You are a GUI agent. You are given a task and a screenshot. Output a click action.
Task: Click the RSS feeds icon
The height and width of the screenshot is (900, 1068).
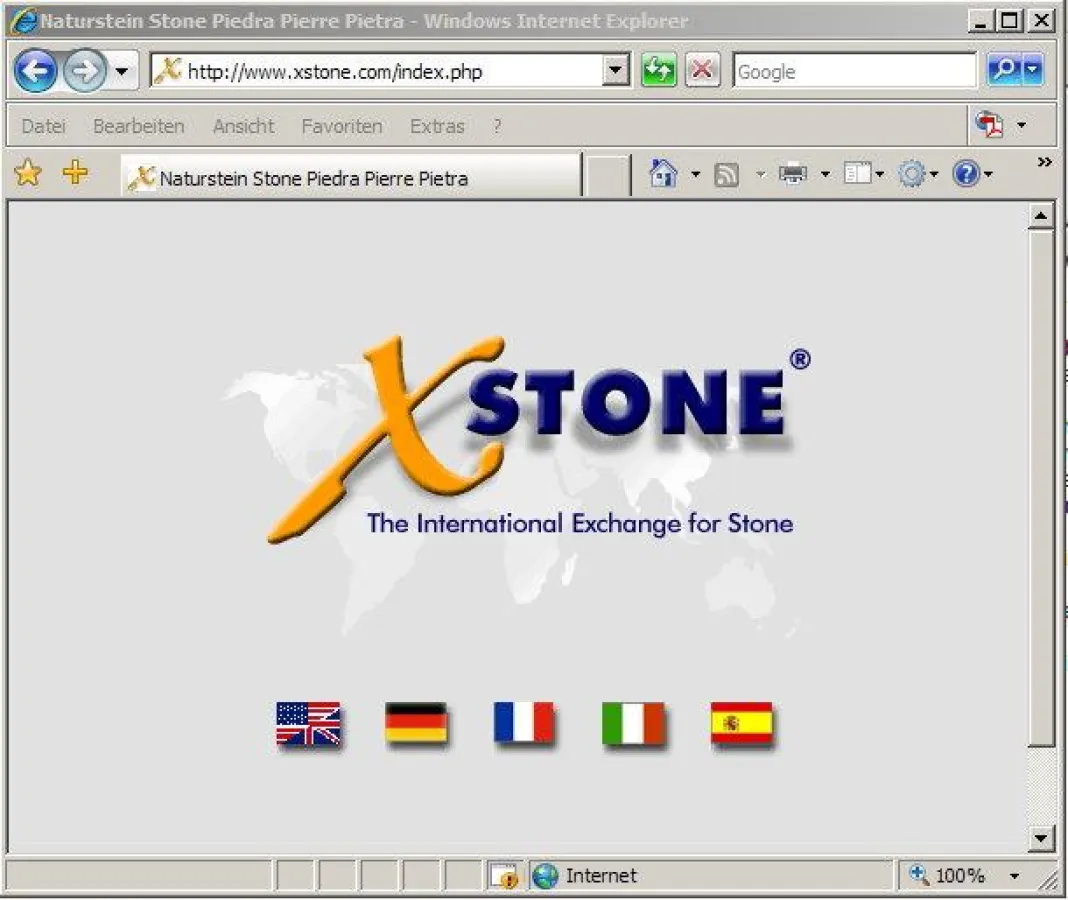pyautogui.click(x=728, y=173)
